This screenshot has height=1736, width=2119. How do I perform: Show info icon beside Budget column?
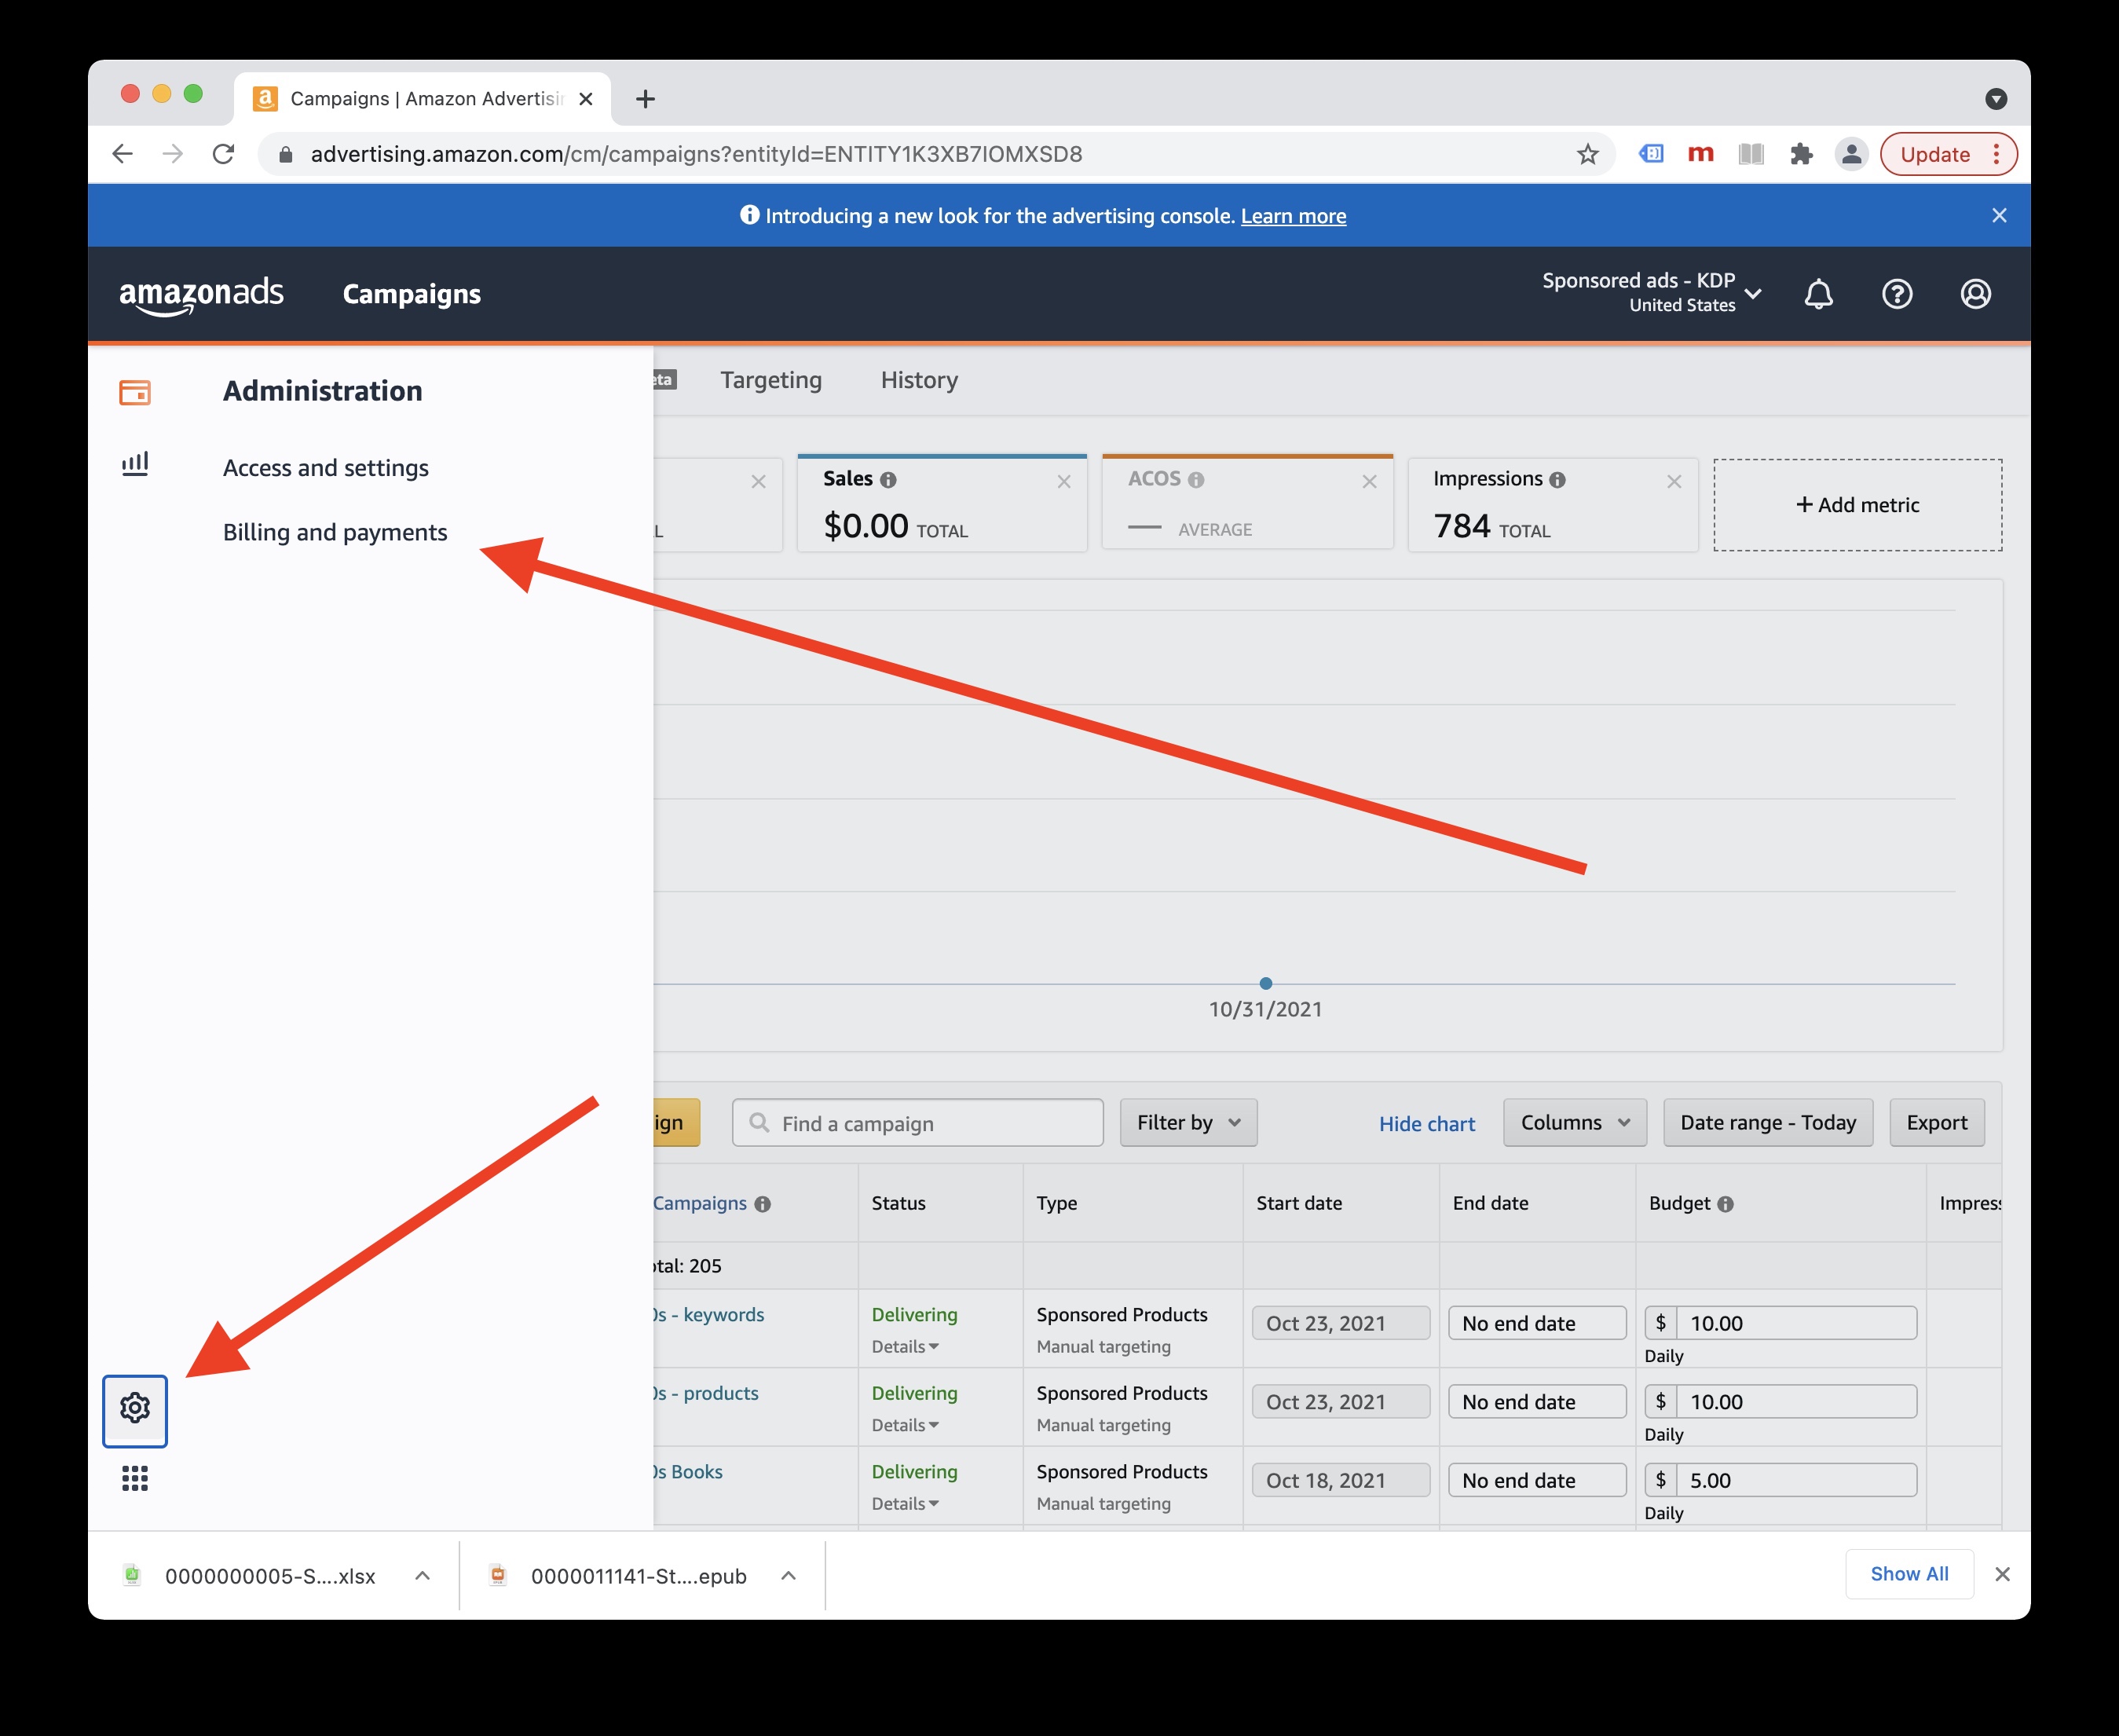pyautogui.click(x=1725, y=1204)
